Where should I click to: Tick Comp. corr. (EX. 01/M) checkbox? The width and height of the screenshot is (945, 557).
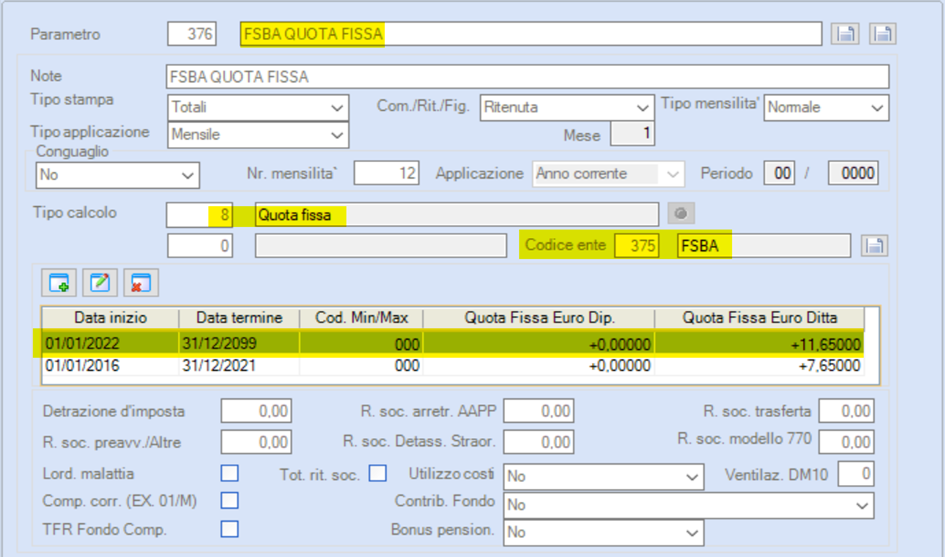[230, 500]
